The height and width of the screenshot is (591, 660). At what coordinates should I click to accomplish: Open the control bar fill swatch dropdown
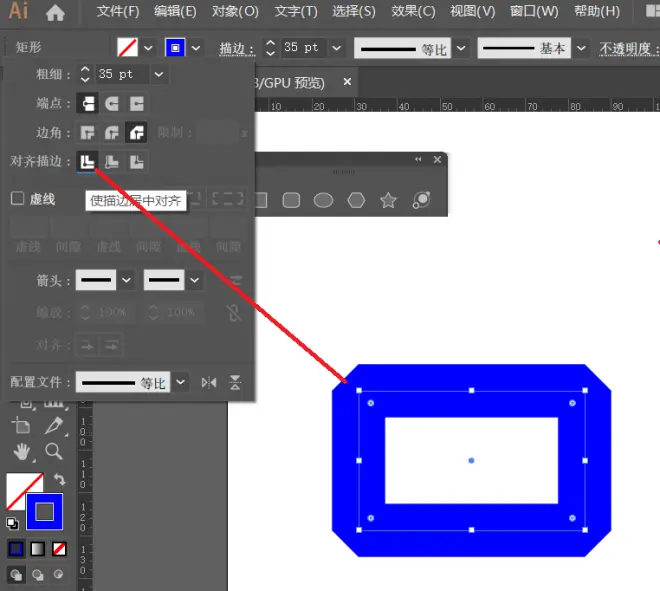tap(148, 48)
